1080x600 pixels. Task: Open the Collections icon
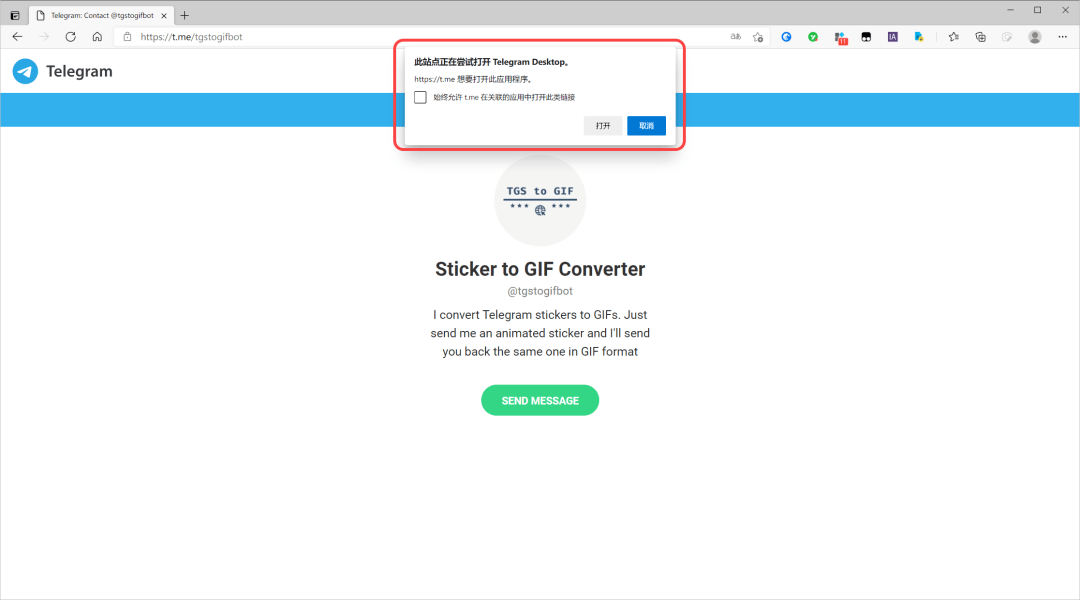click(980, 37)
